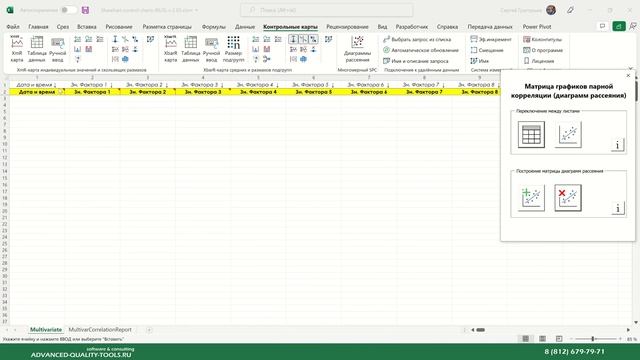Collapse the ribbon with the chevron
The image size is (640, 360).
(631, 69)
